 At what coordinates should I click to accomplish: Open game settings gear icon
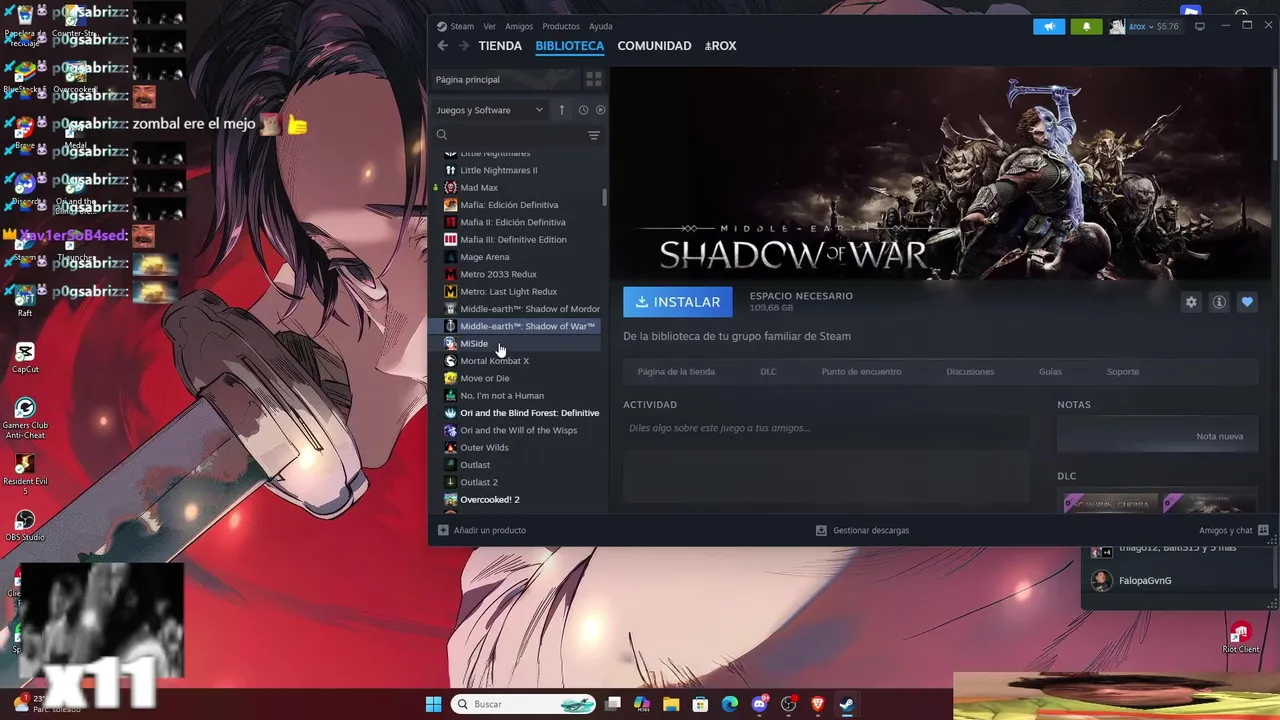(1191, 302)
